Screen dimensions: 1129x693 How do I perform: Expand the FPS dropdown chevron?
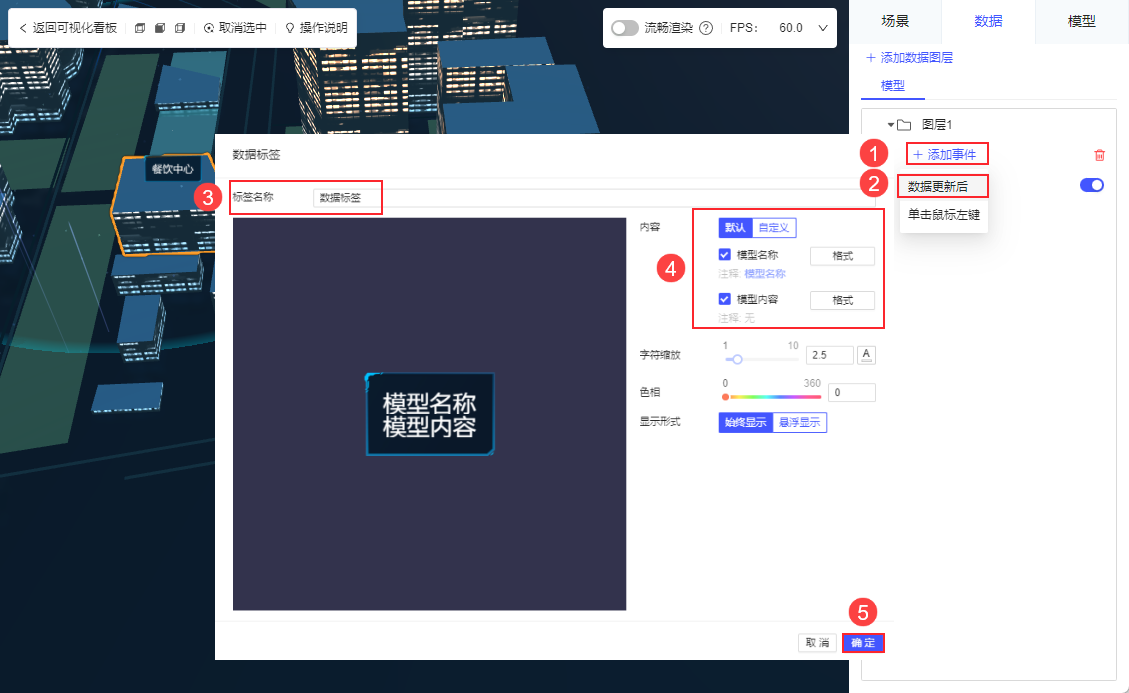point(823,28)
